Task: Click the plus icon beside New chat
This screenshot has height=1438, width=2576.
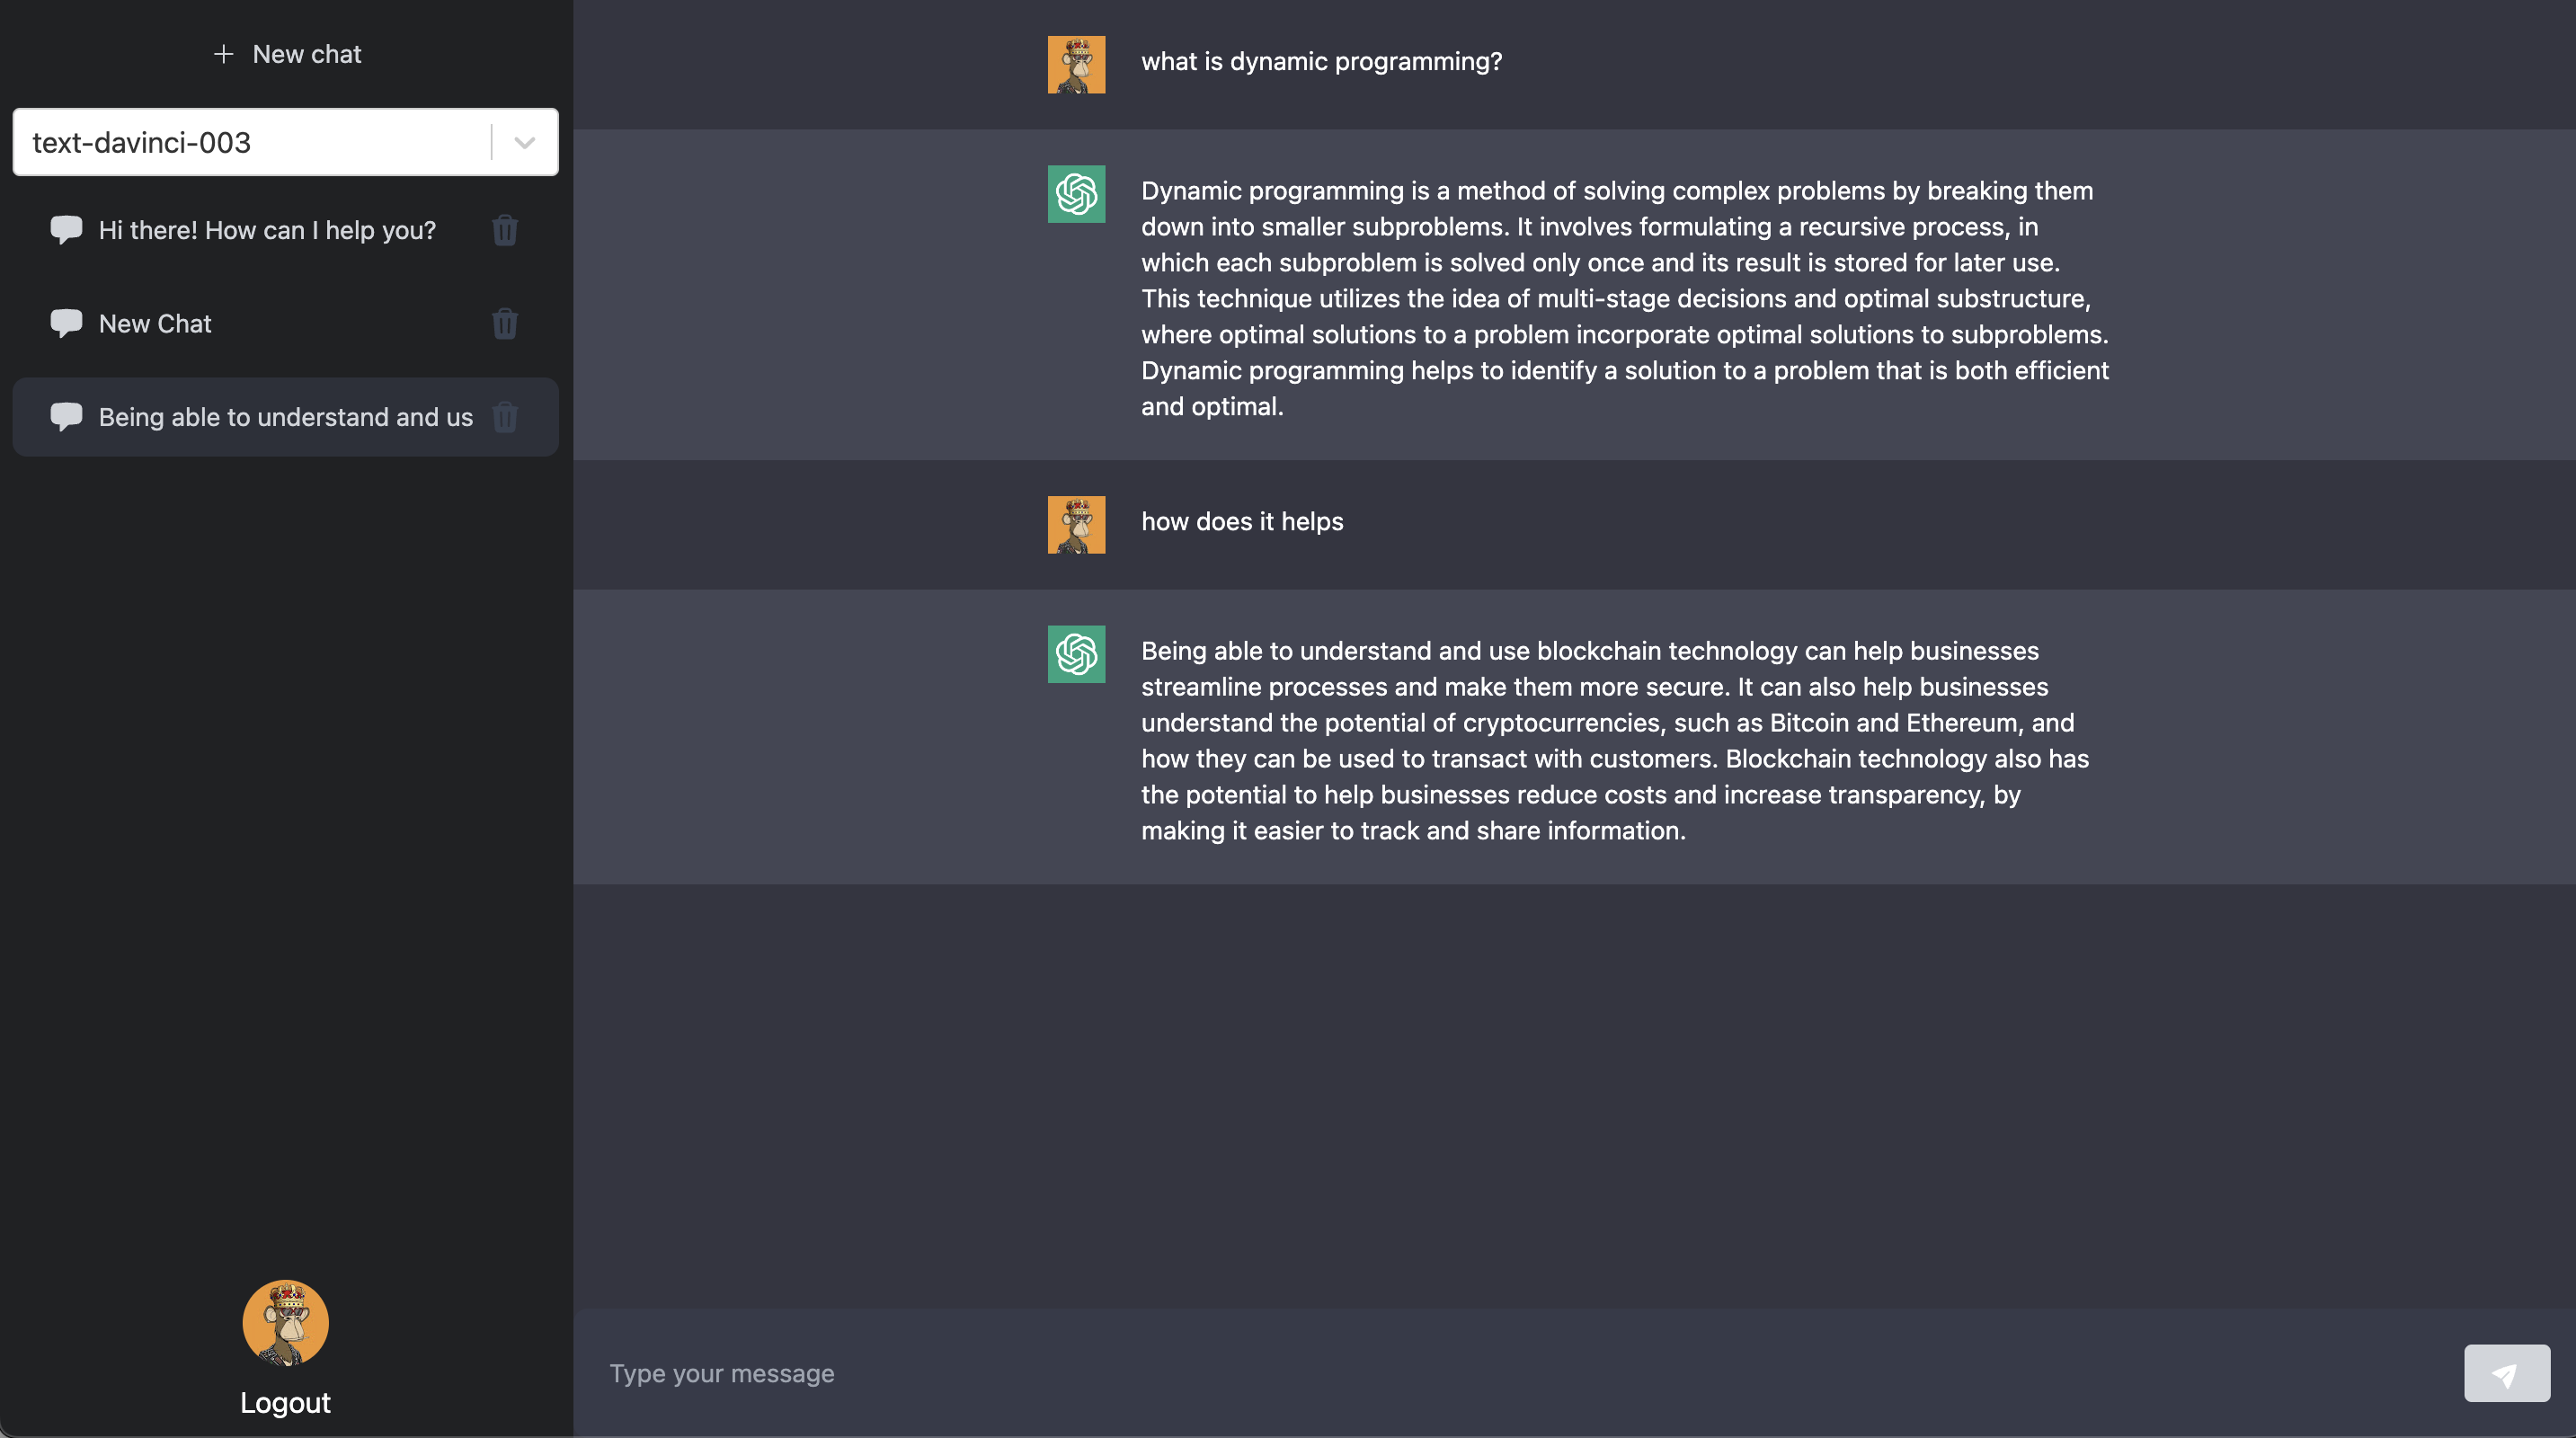Action: [x=223, y=54]
